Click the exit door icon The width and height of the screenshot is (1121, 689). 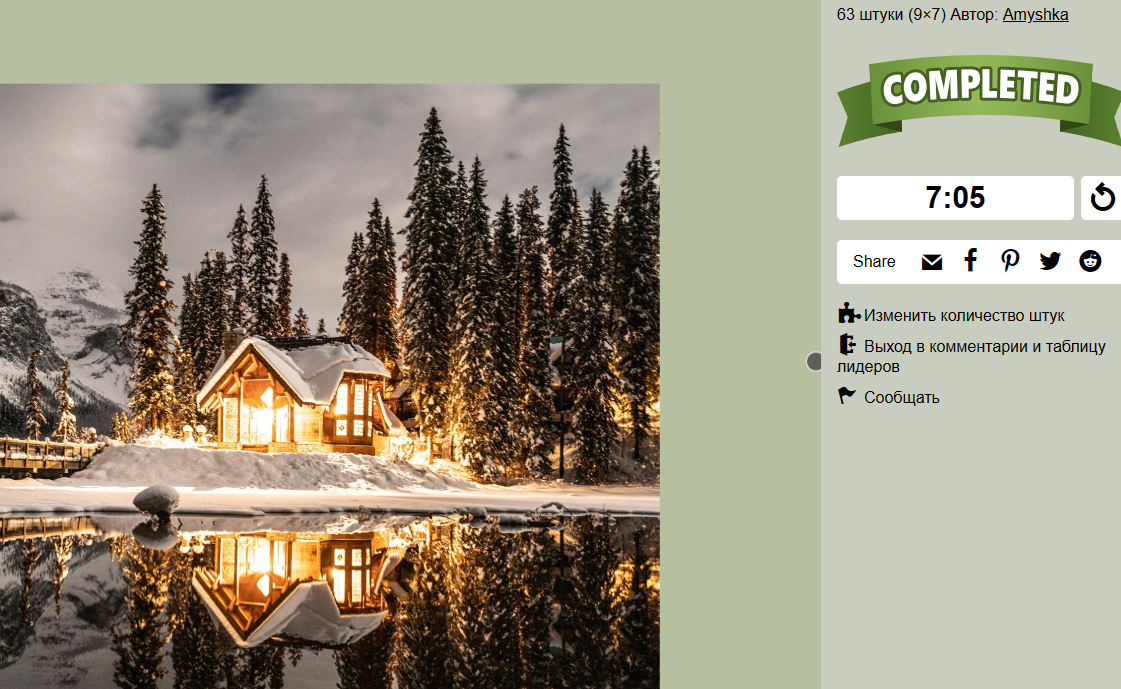pyautogui.click(x=847, y=344)
